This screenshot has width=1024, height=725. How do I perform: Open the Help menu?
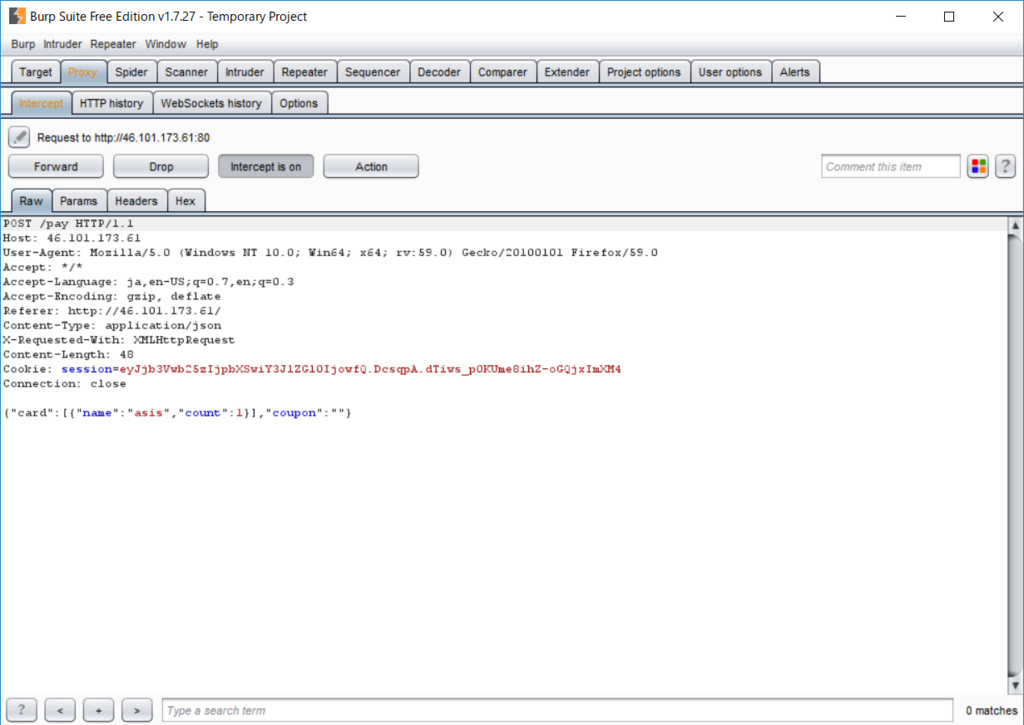pyautogui.click(x=207, y=44)
